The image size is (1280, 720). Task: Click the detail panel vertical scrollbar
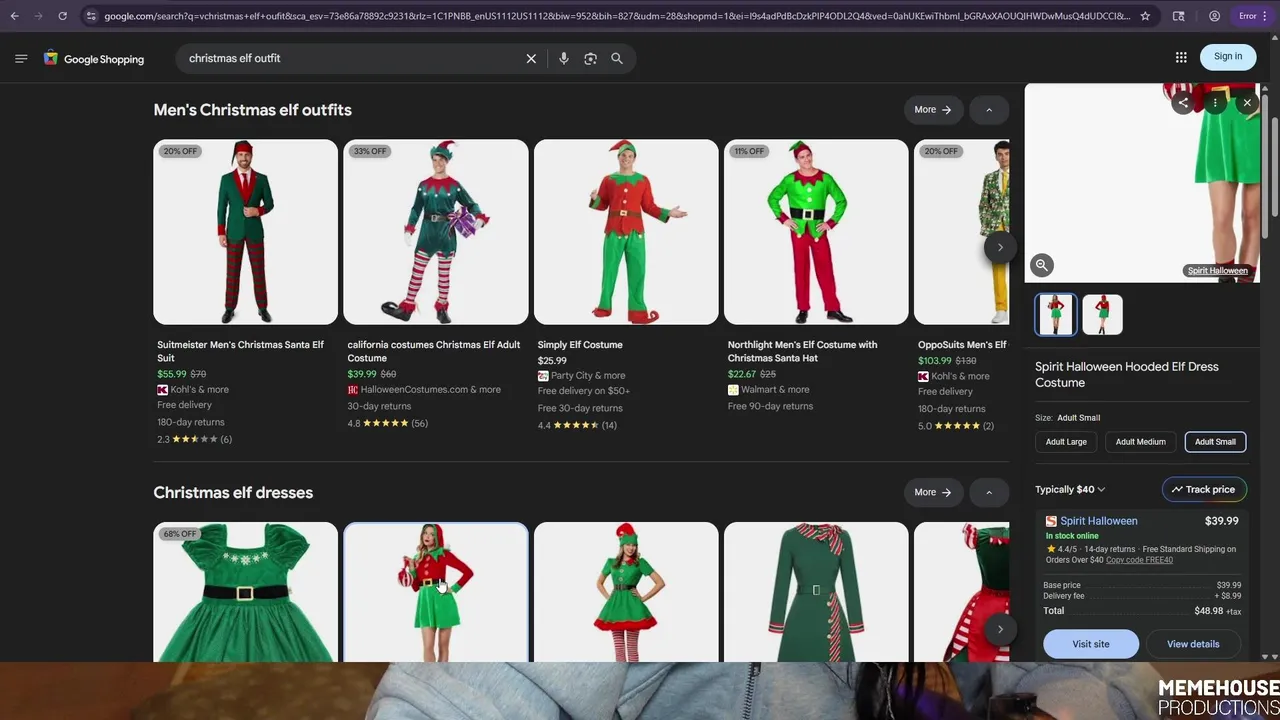(1265, 165)
